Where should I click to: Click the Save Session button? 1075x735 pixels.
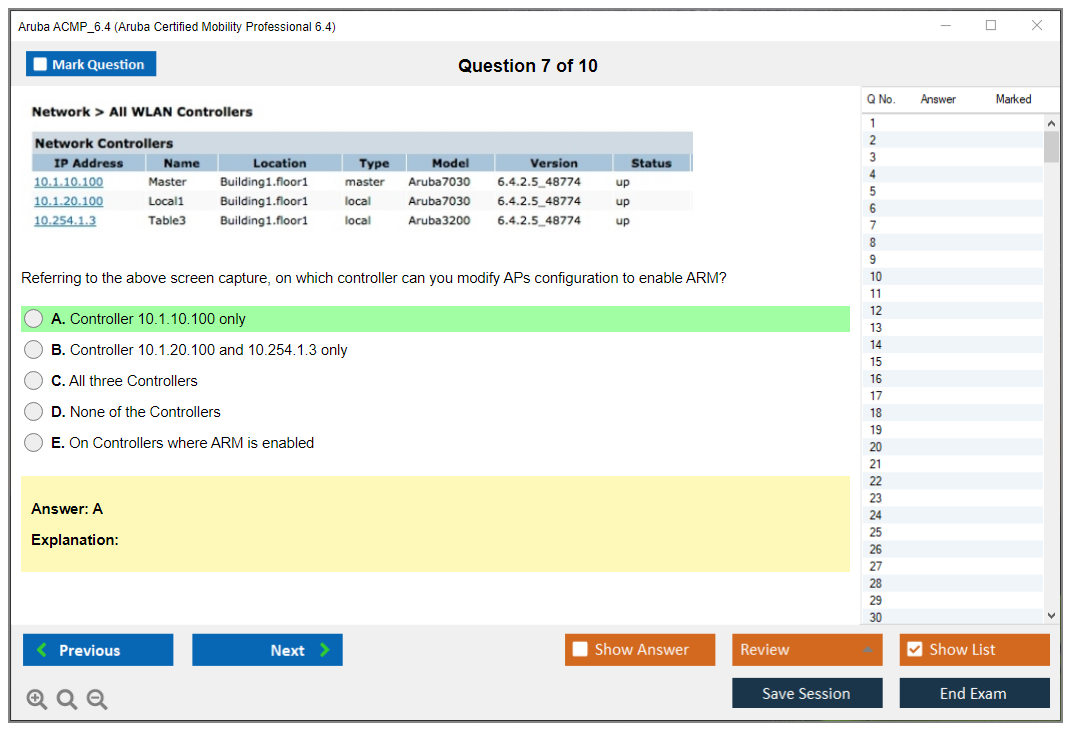click(807, 693)
